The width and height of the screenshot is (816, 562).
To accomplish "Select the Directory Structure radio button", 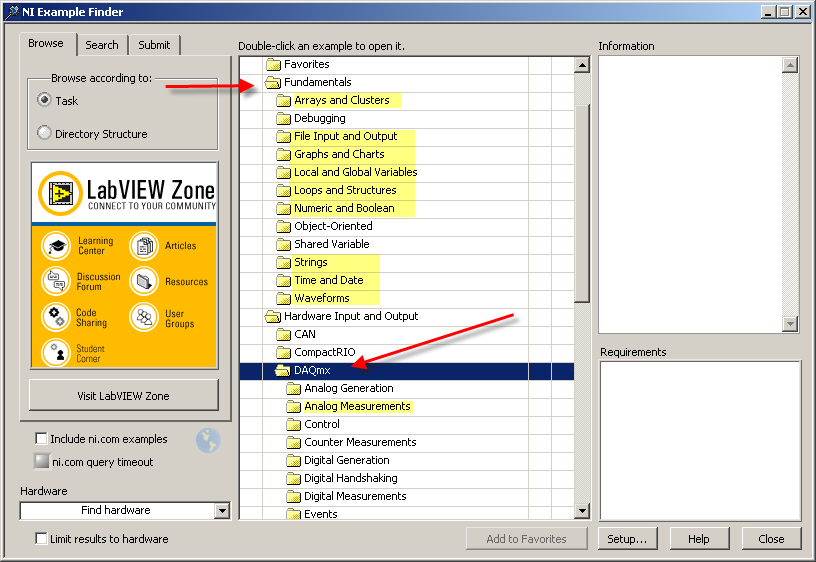I will 45,133.
